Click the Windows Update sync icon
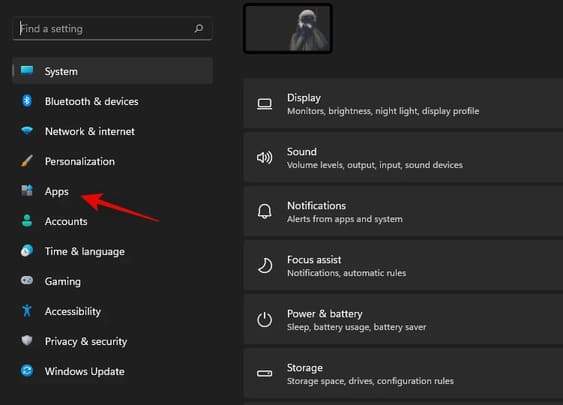The image size is (563, 405). (x=27, y=370)
